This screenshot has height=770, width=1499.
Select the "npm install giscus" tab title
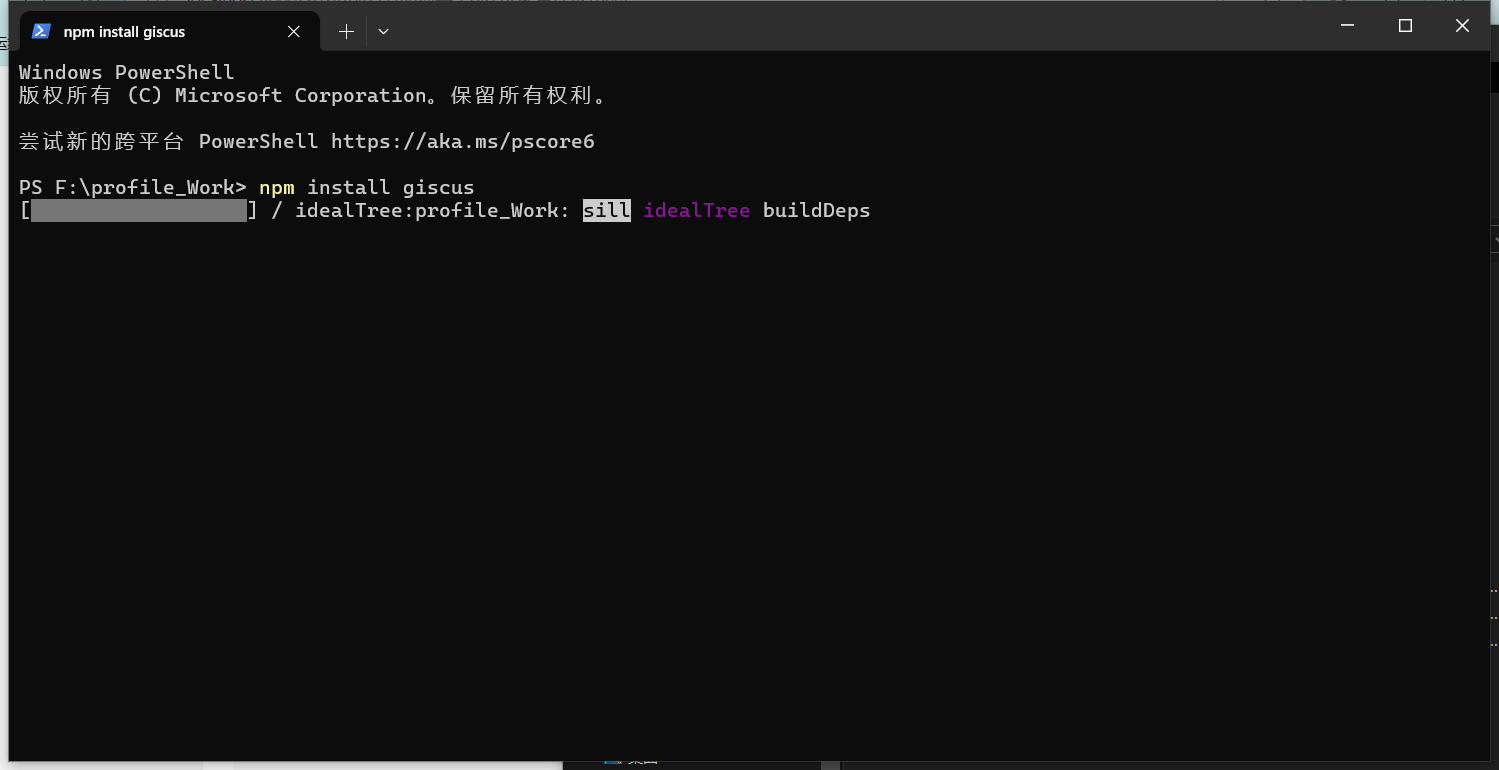124,31
